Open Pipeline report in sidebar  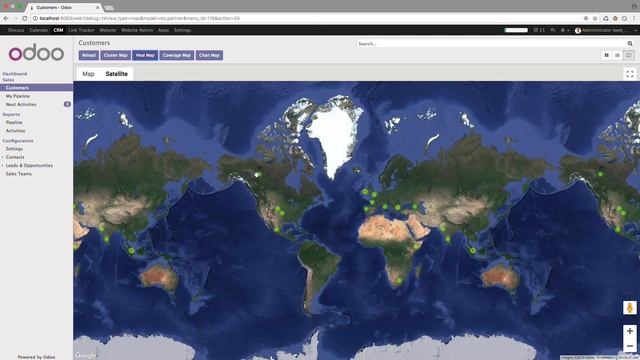(x=14, y=122)
